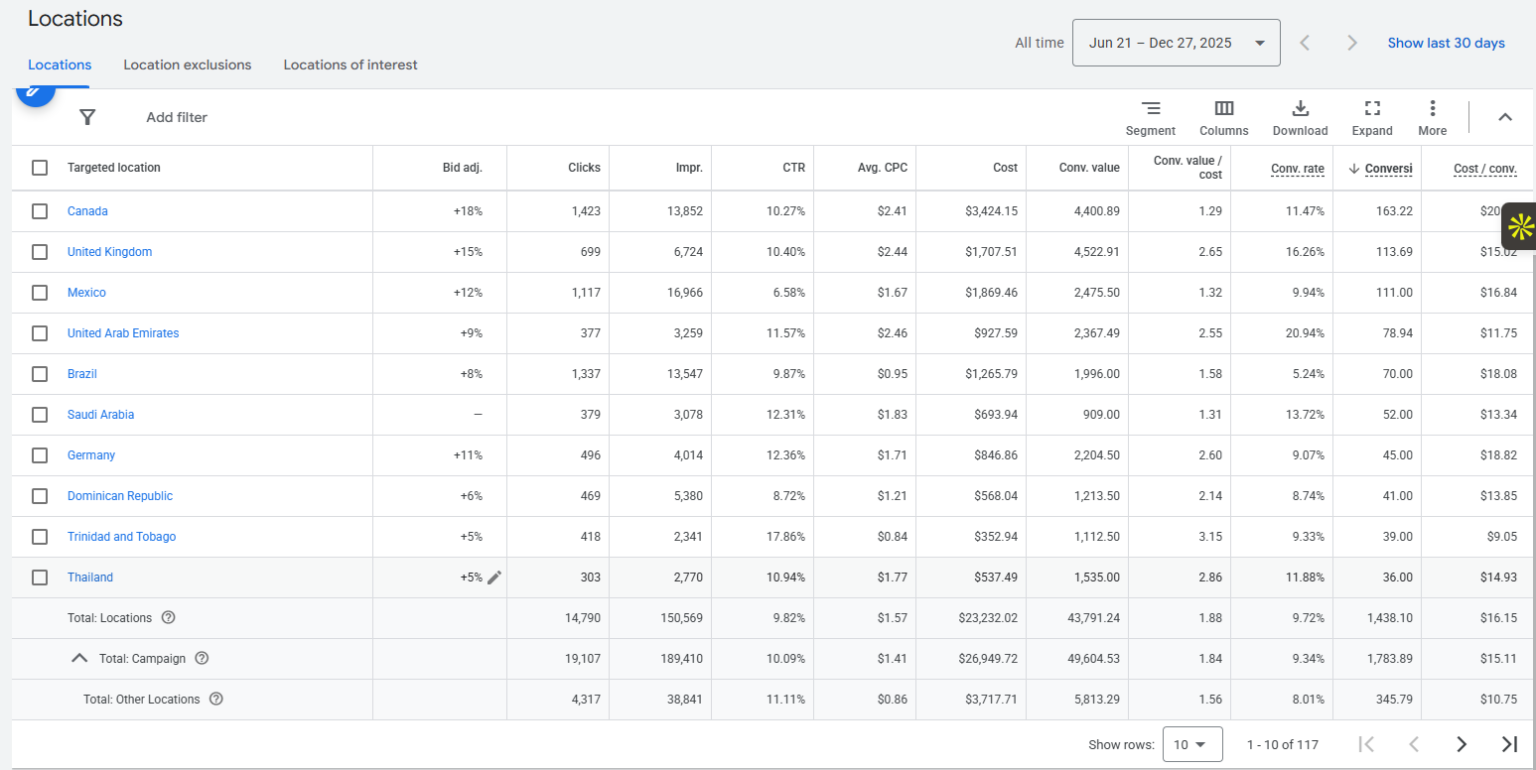Change the Show rows dropdown
Viewport: 1536px width, 770px height.
1192,744
